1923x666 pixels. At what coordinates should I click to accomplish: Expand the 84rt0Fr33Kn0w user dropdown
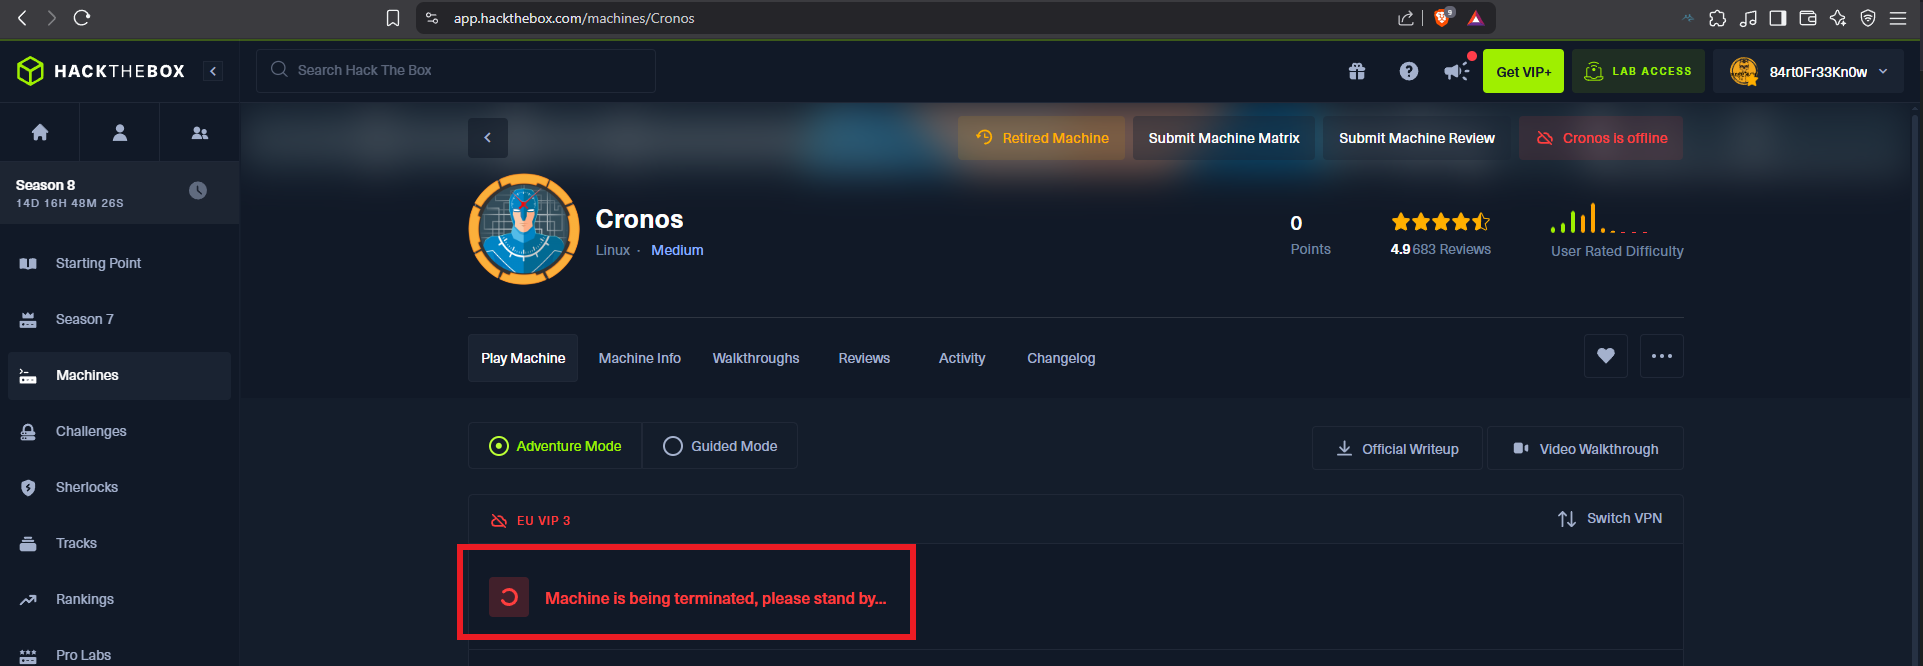[1809, 71]
